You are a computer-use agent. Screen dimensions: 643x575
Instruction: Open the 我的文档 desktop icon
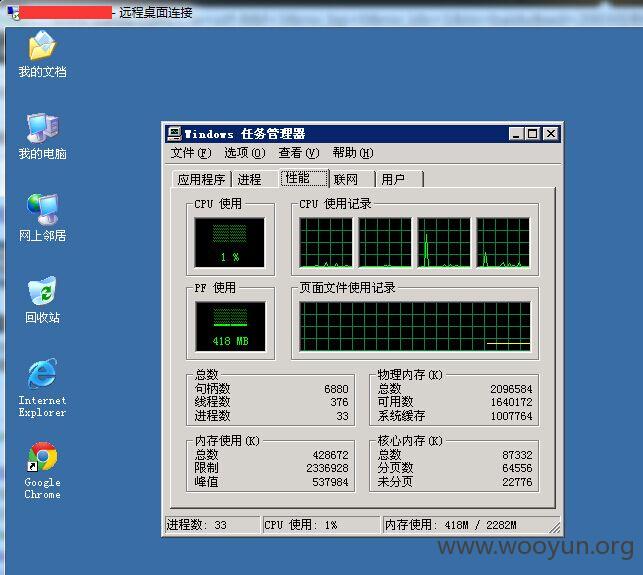42,54
